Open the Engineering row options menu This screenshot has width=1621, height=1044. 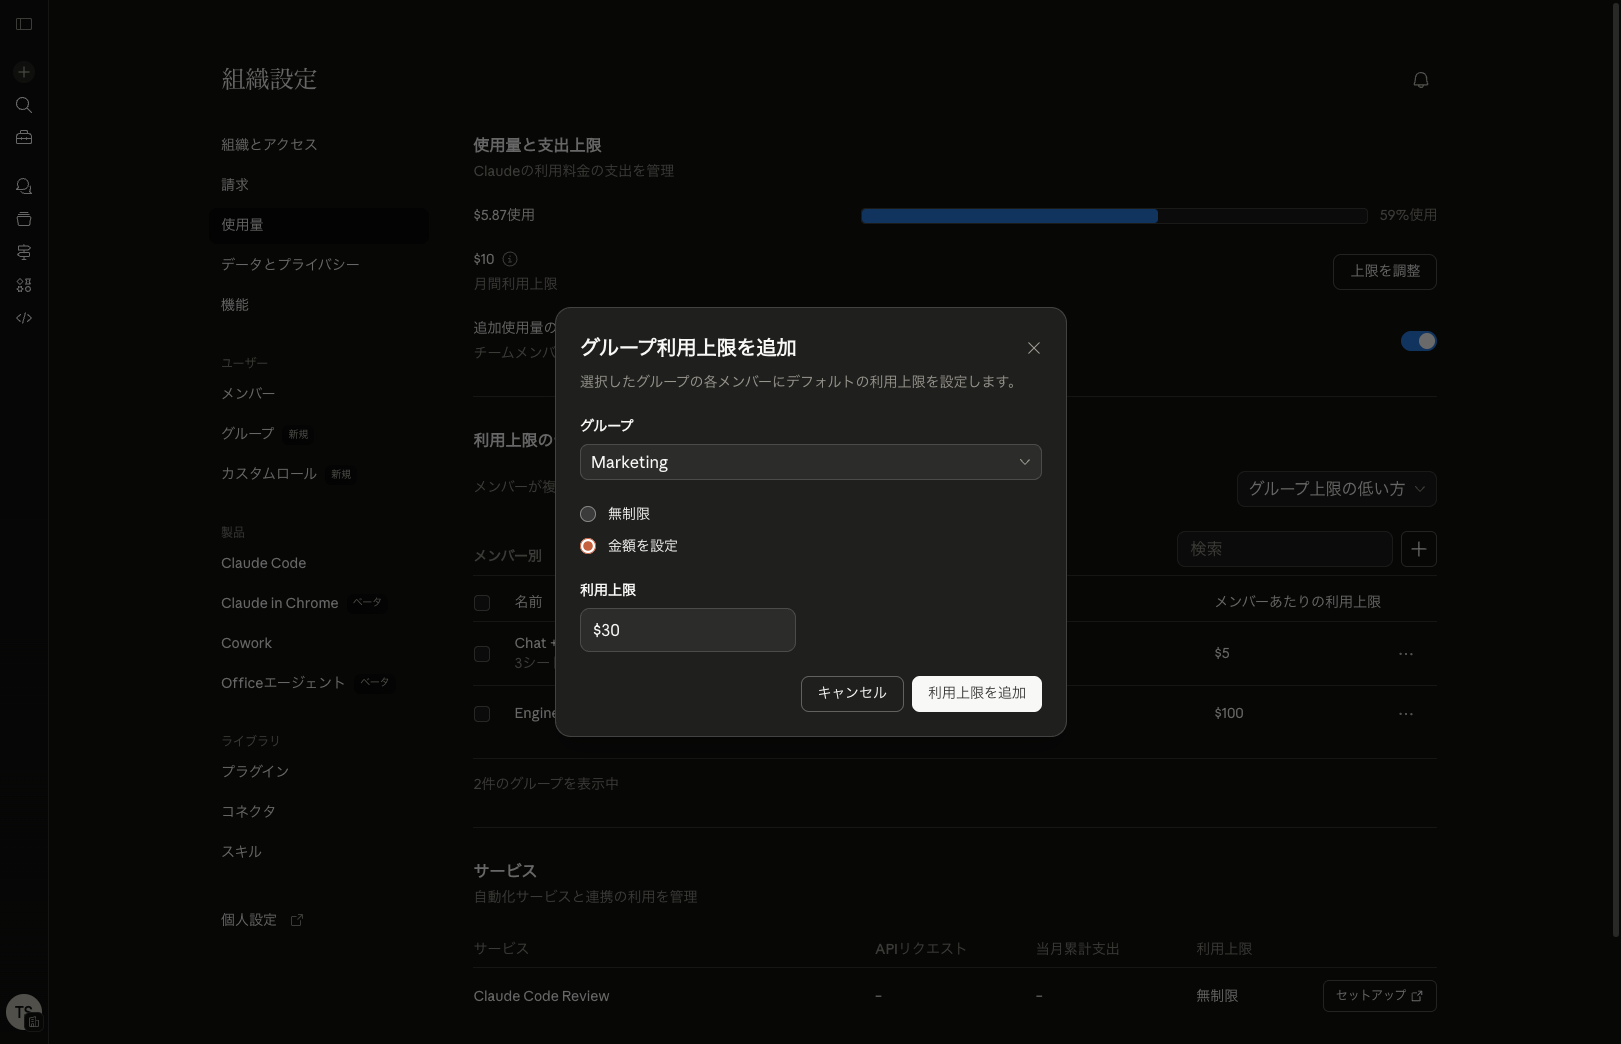(1406, 713)
